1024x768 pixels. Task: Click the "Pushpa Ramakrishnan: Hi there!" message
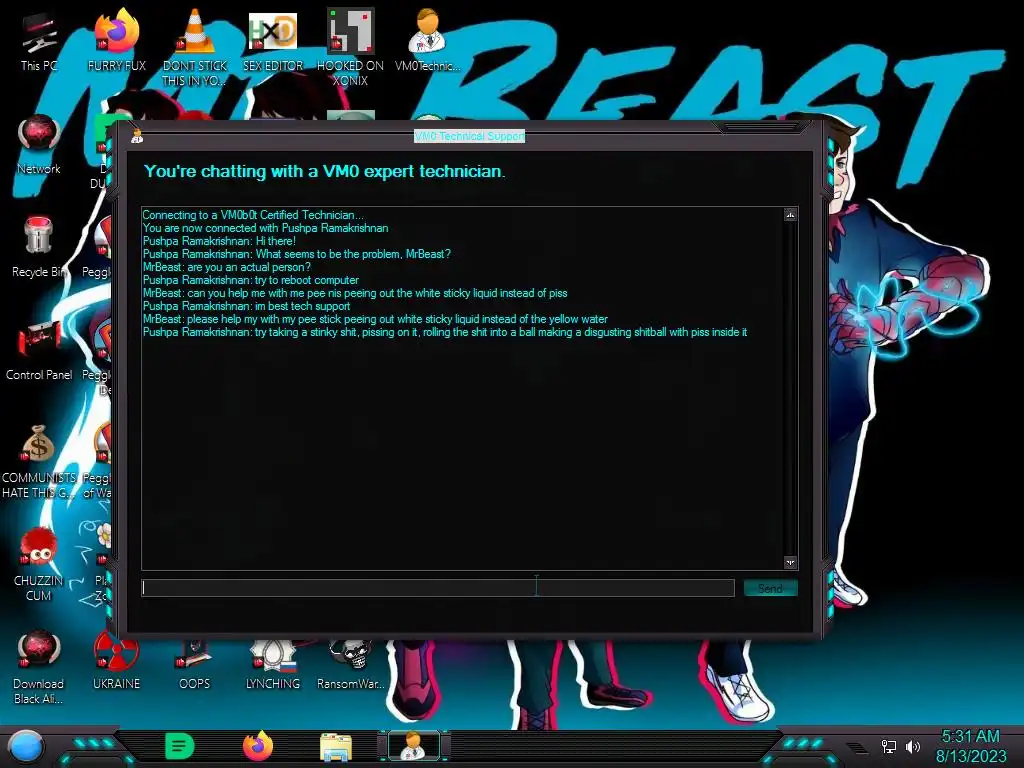tap(219, 241)
